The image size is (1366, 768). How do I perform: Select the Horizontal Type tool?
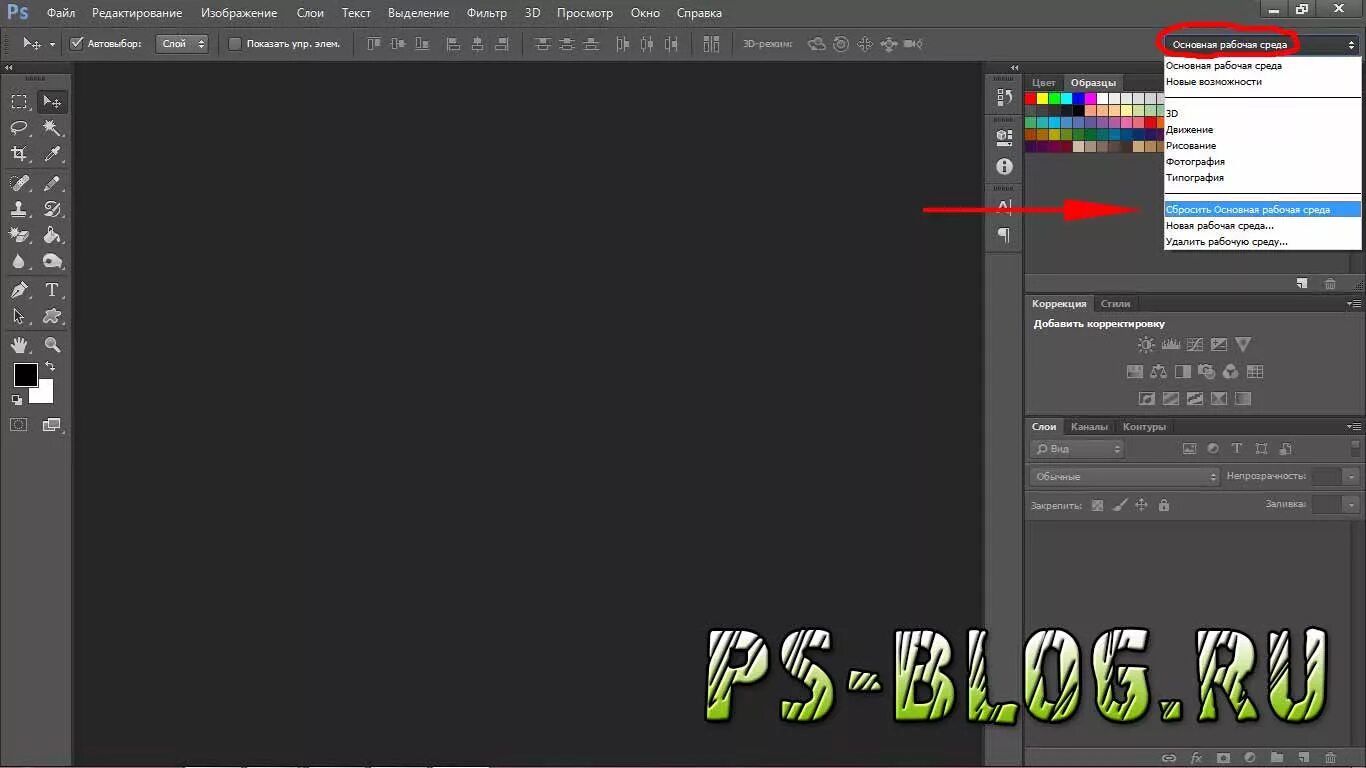pos(52,289)
